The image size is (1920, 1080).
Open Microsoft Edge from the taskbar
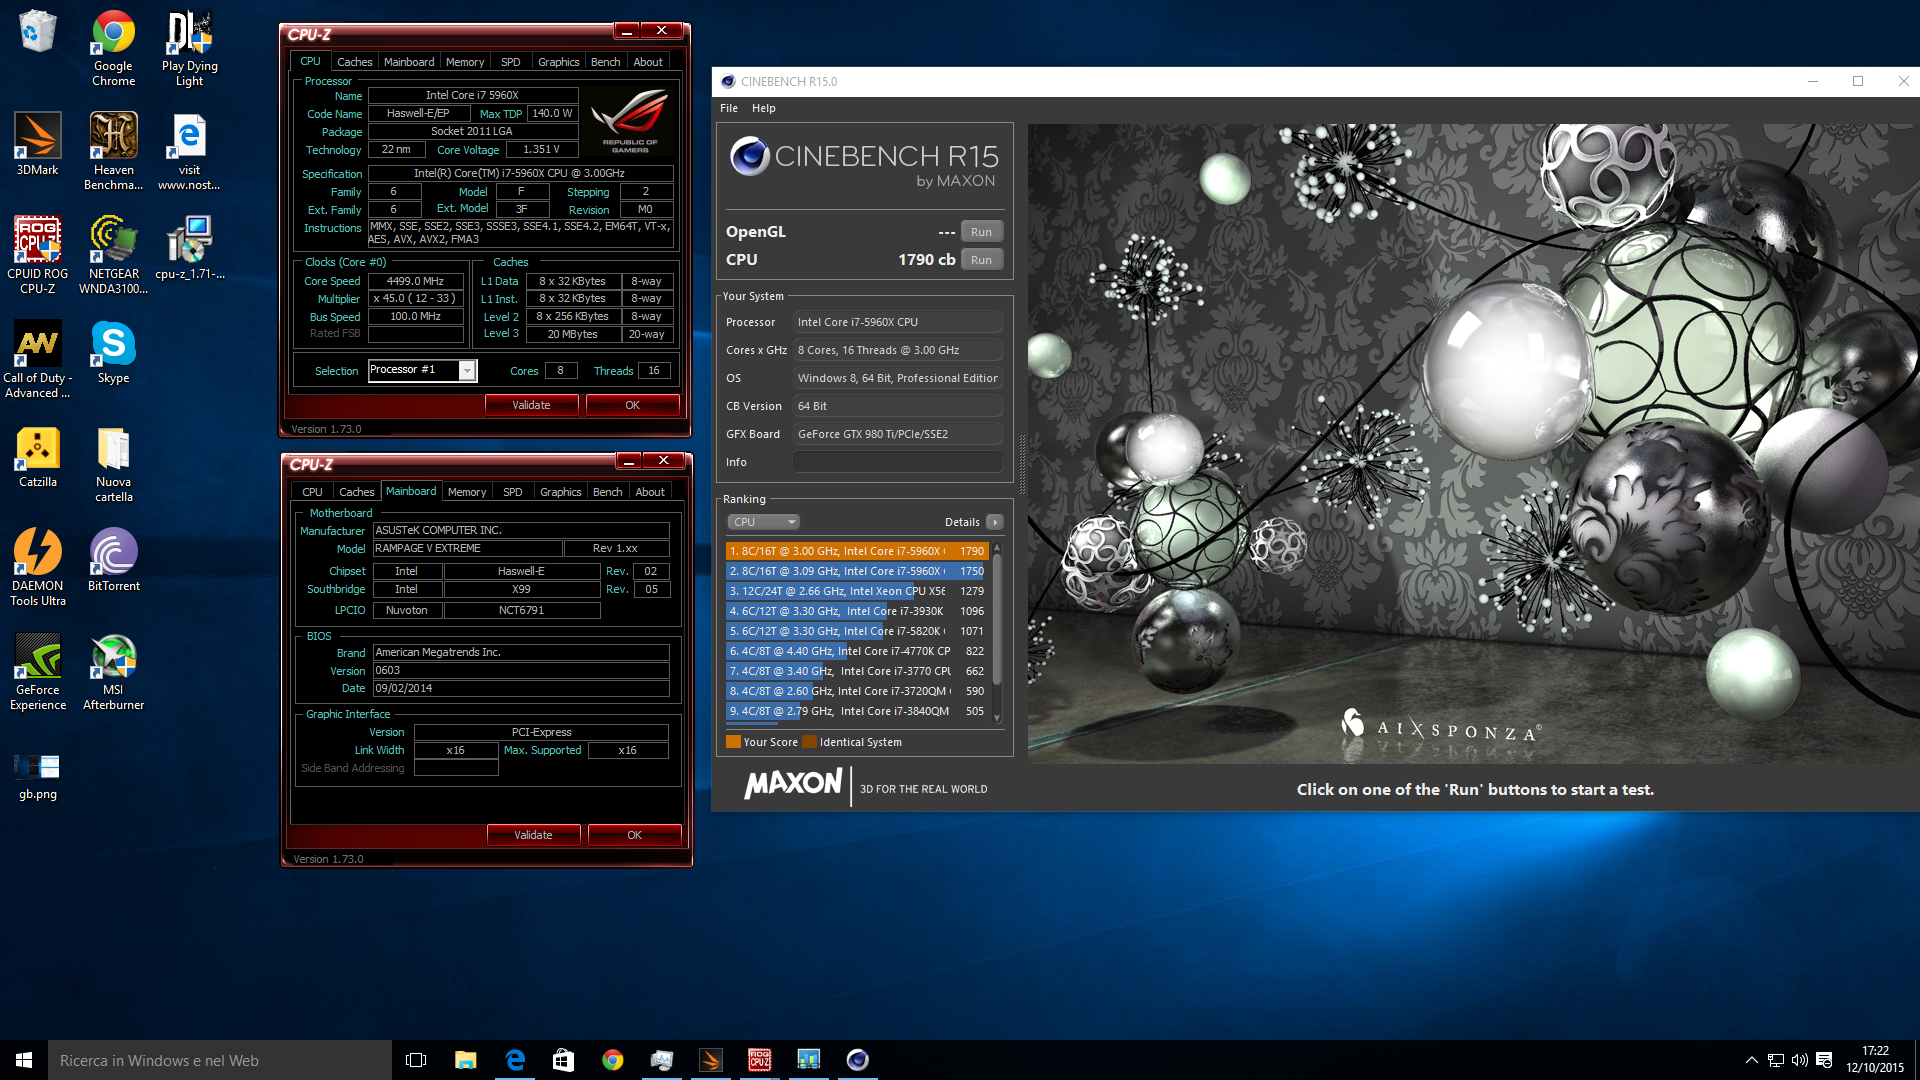[515, 1060]
